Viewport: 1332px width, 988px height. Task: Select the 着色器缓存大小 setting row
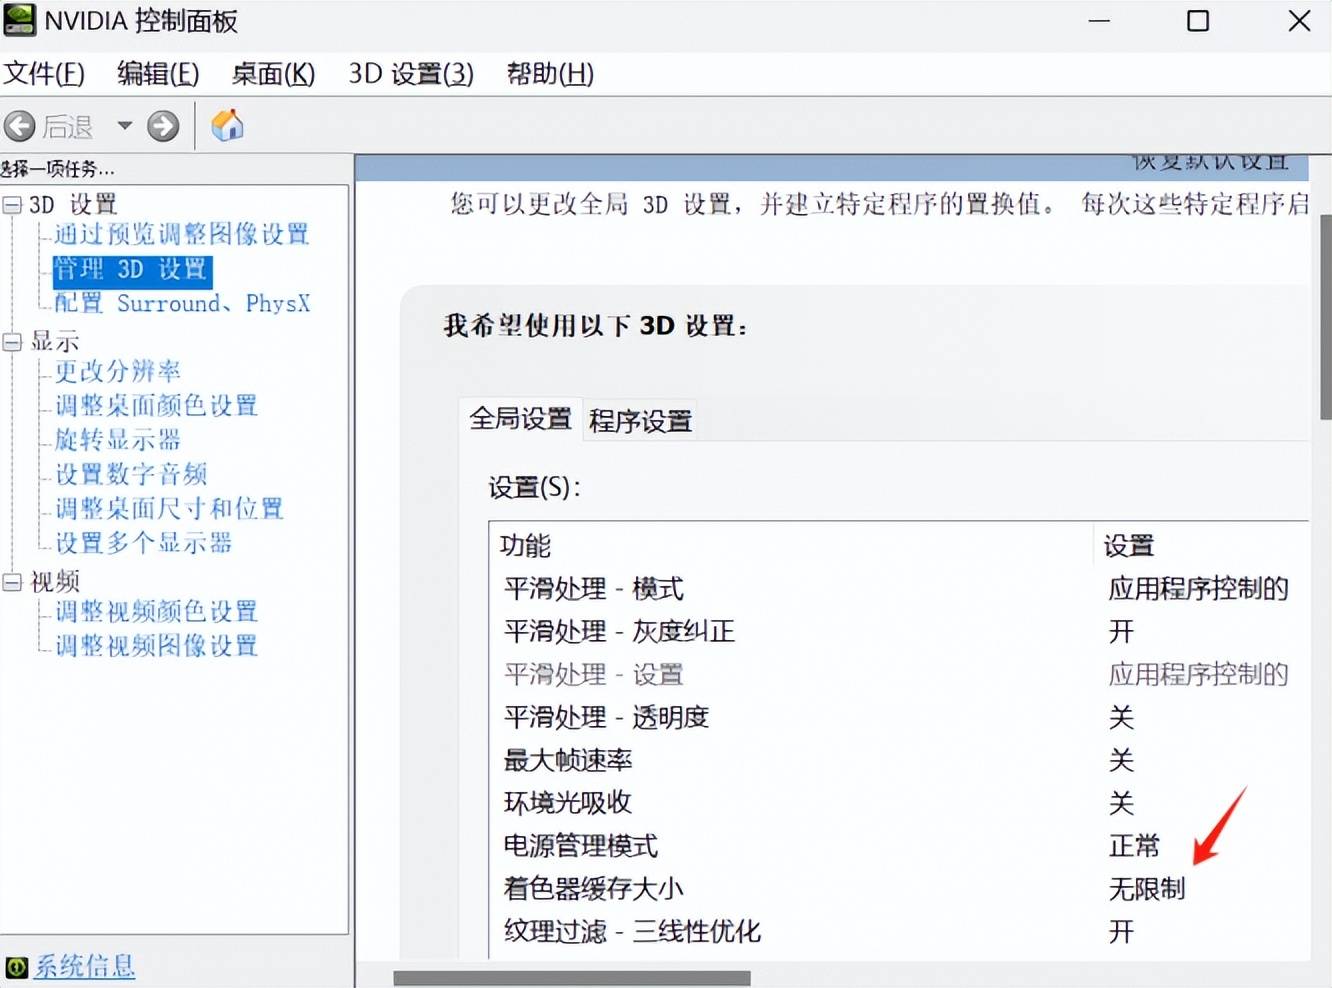593,888
